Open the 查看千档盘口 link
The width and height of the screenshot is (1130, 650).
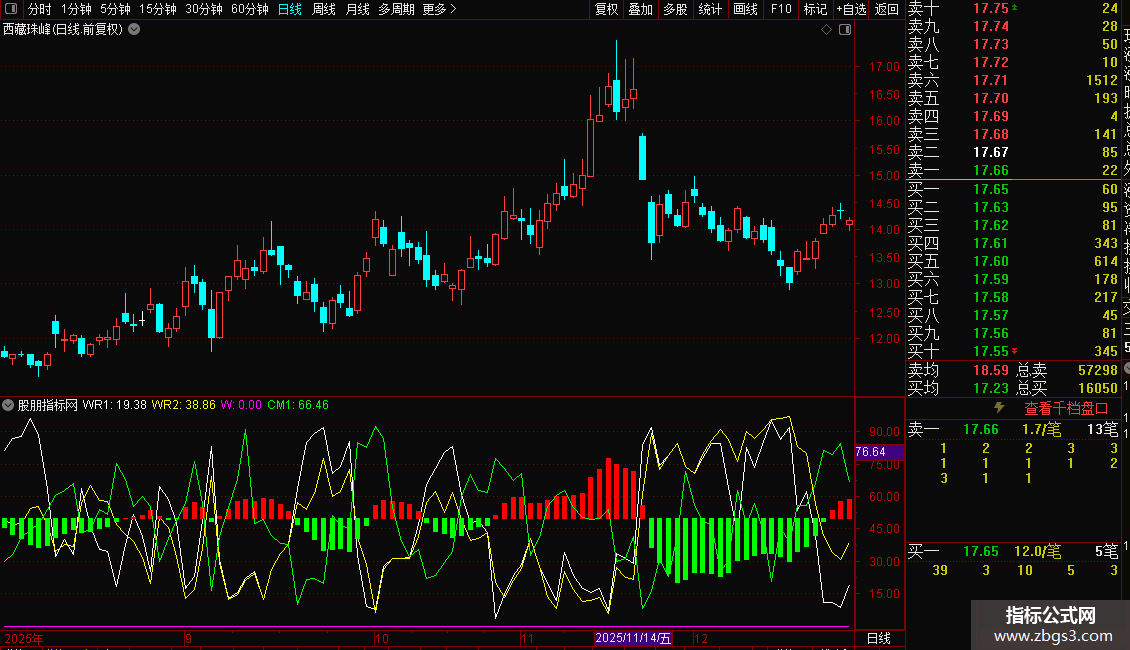pyautogui.click(x=1066, y=408)
